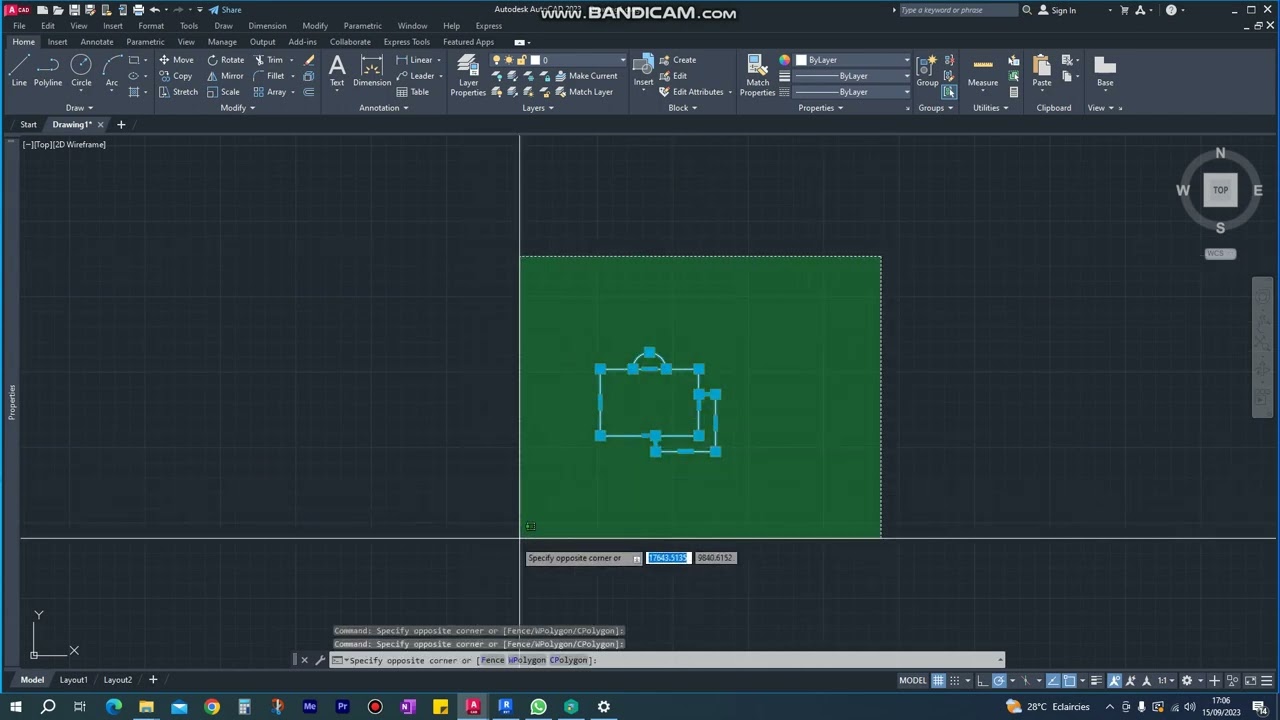Select the Text annotation tool

pos(337,72)
